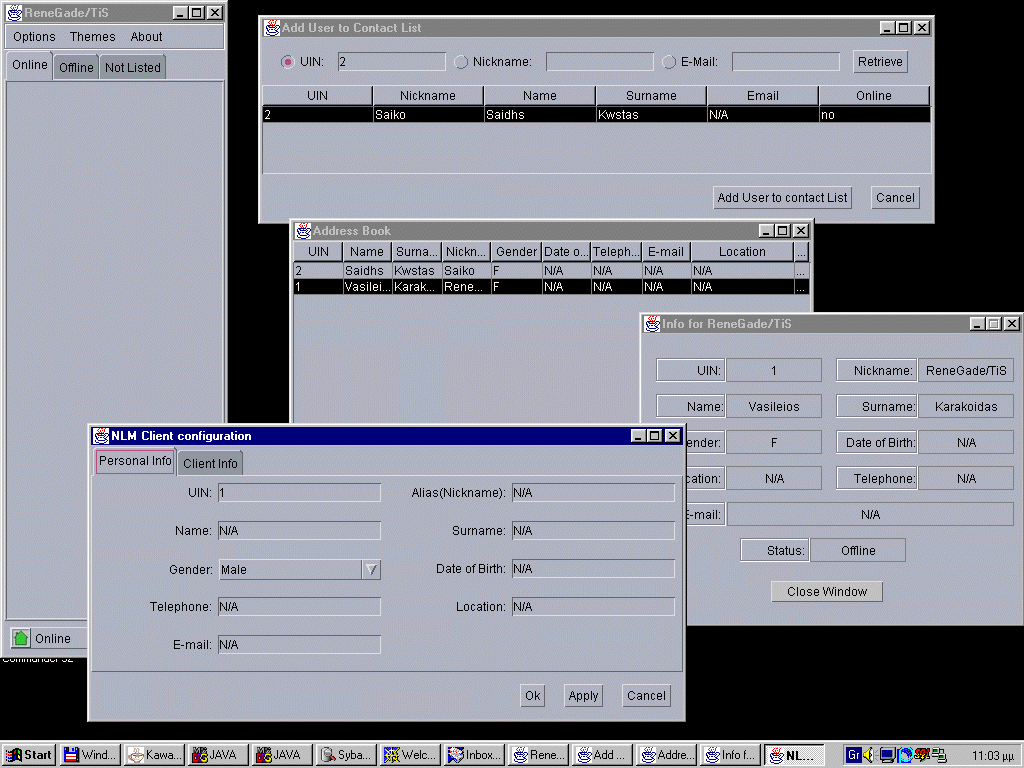Switch to the Inbox taskbar item
This screenshot has height=768, width=1024.
point(473,755)
